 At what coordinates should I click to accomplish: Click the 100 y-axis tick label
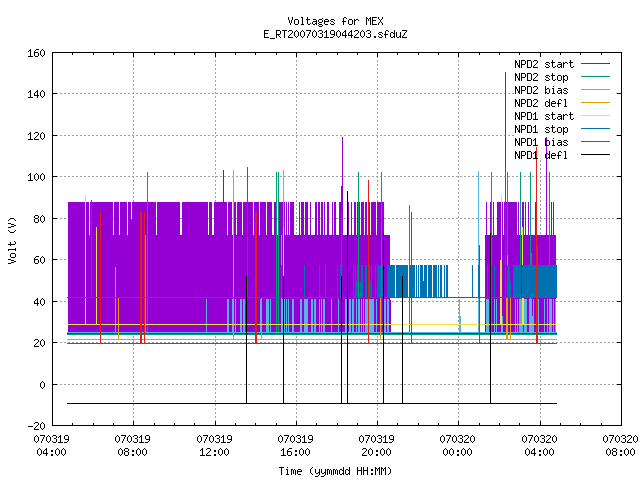pyautogui.click(x=36, y=177)
